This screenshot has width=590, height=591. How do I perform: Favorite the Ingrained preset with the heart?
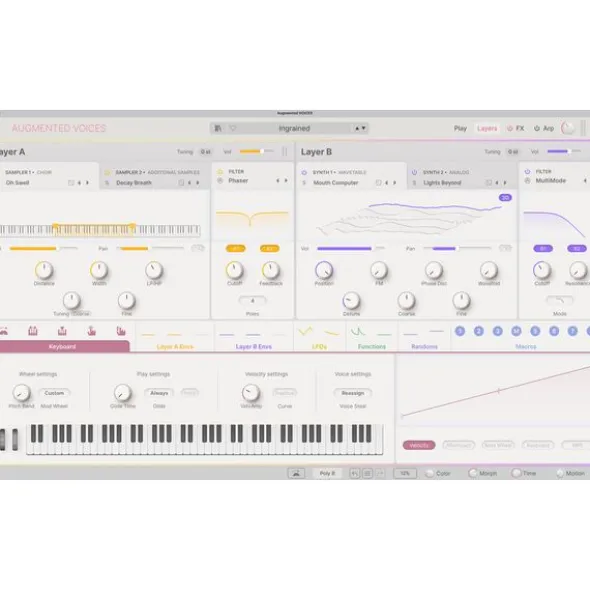[233, 129]
